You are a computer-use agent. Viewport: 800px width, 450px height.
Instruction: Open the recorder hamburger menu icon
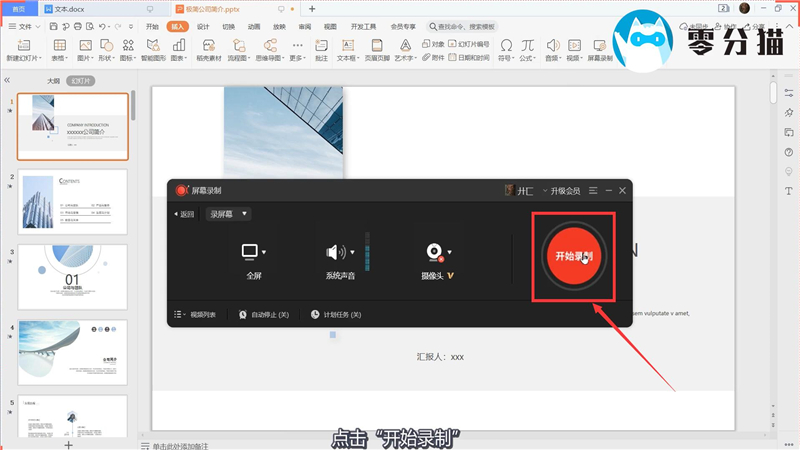pos(593,190)
